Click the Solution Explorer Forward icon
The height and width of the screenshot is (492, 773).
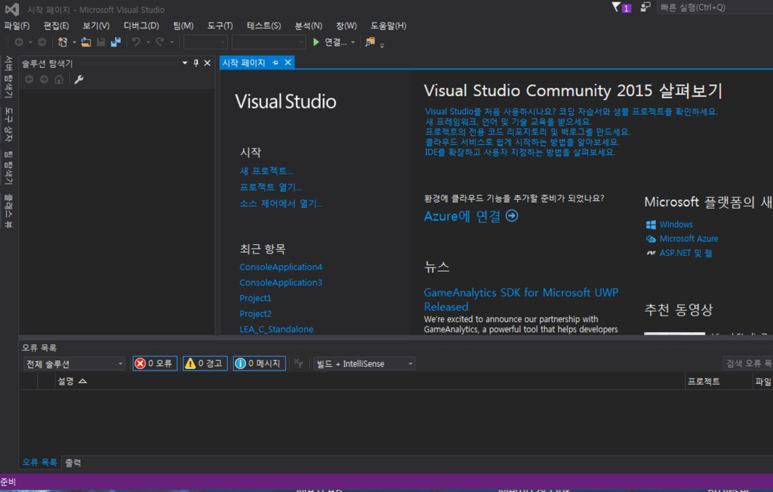click(x=44, y=79)
